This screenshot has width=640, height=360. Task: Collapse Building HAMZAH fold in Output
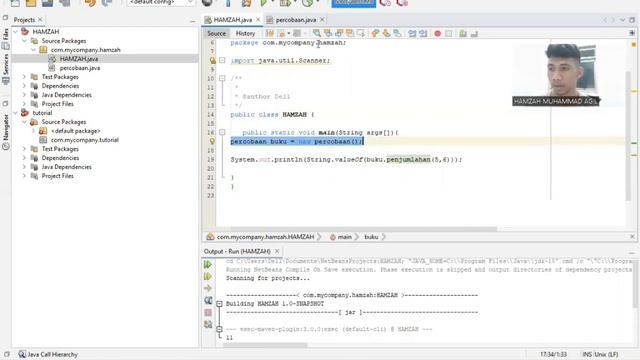(x=219, y=304)
